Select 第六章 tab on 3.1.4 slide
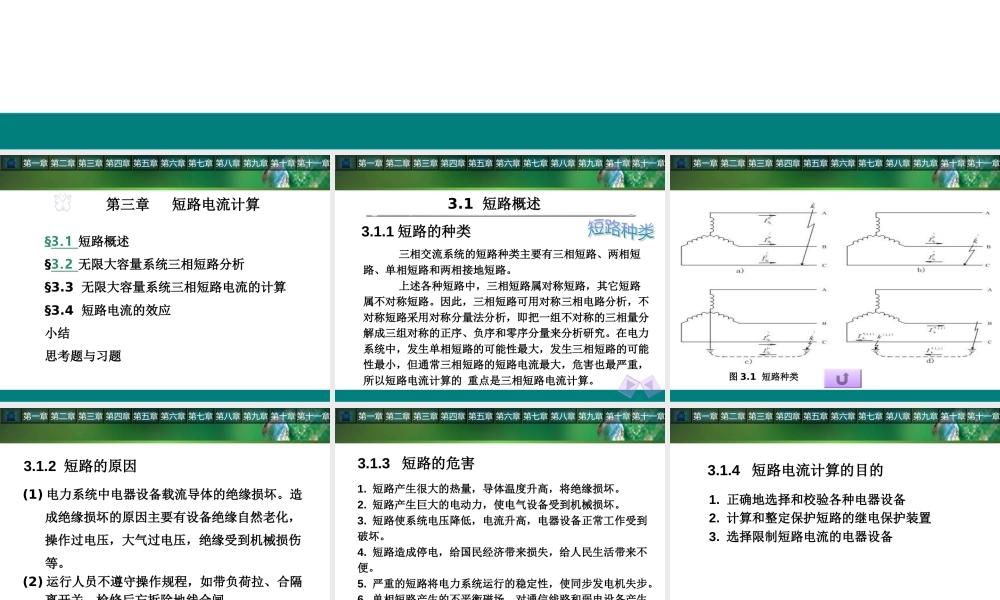 click(842, 416)
